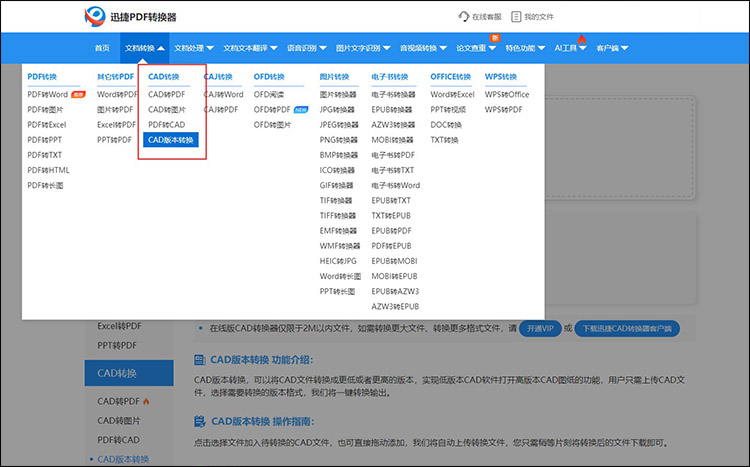Collapse the 文档转换 menu
The width and height of the screenshot is (750, 467).
pyautogui.click(x=144, y=48)
